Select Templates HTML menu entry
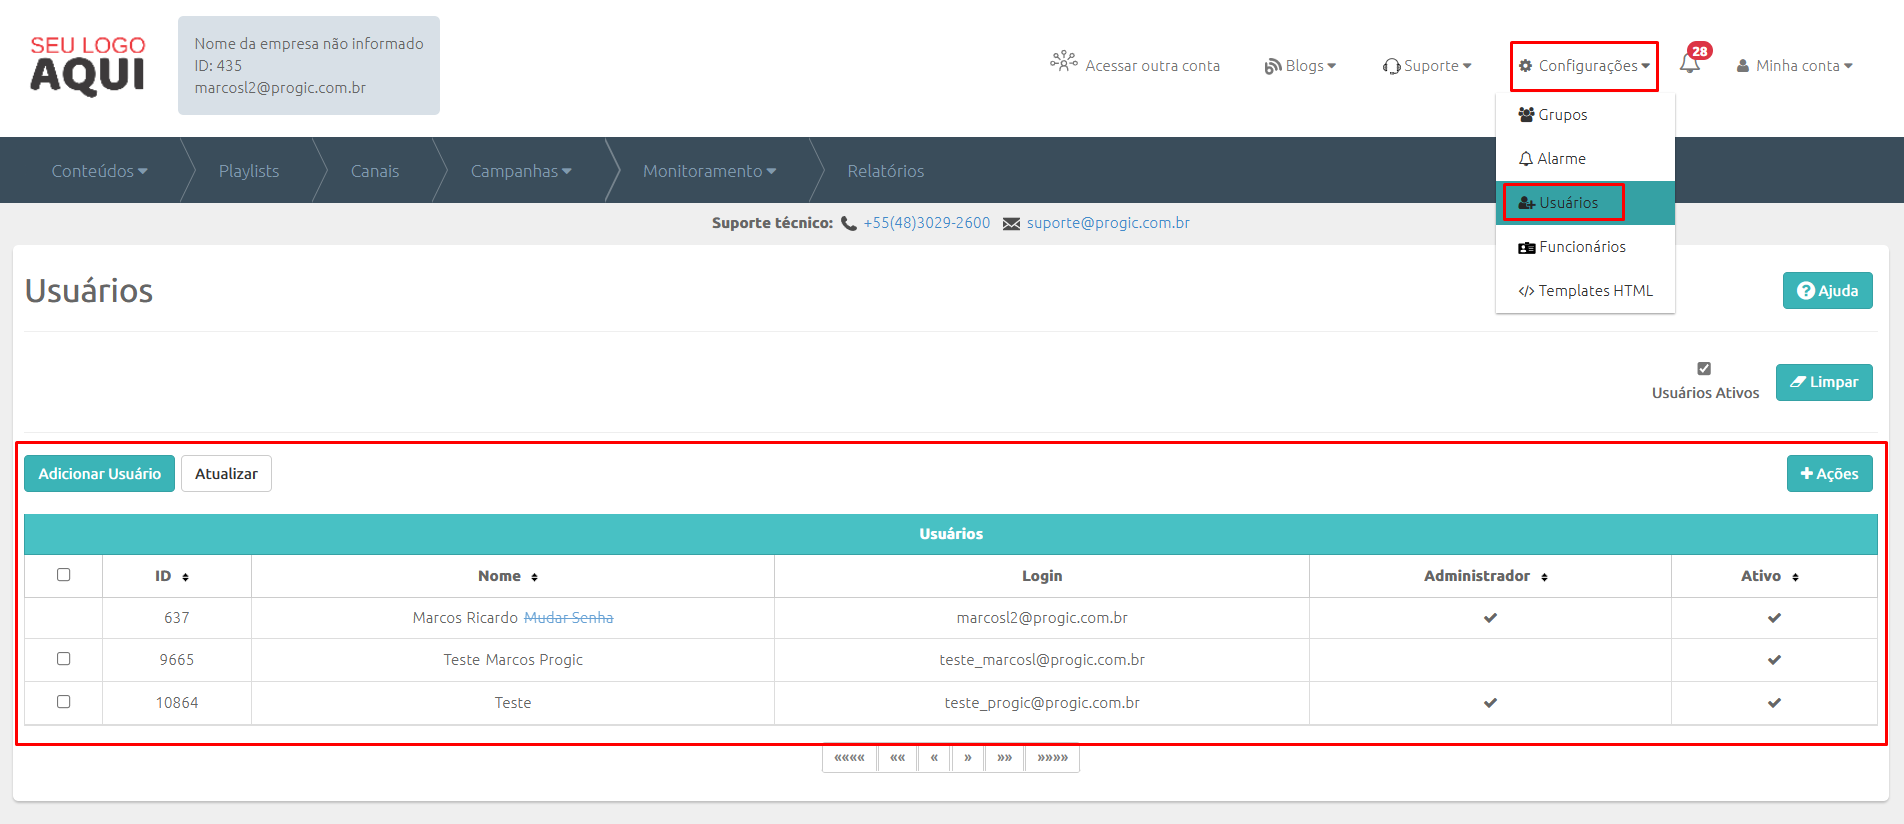Image resolution: width=1904 pixels, height=824 pixels. click(x=1585, y=291)
